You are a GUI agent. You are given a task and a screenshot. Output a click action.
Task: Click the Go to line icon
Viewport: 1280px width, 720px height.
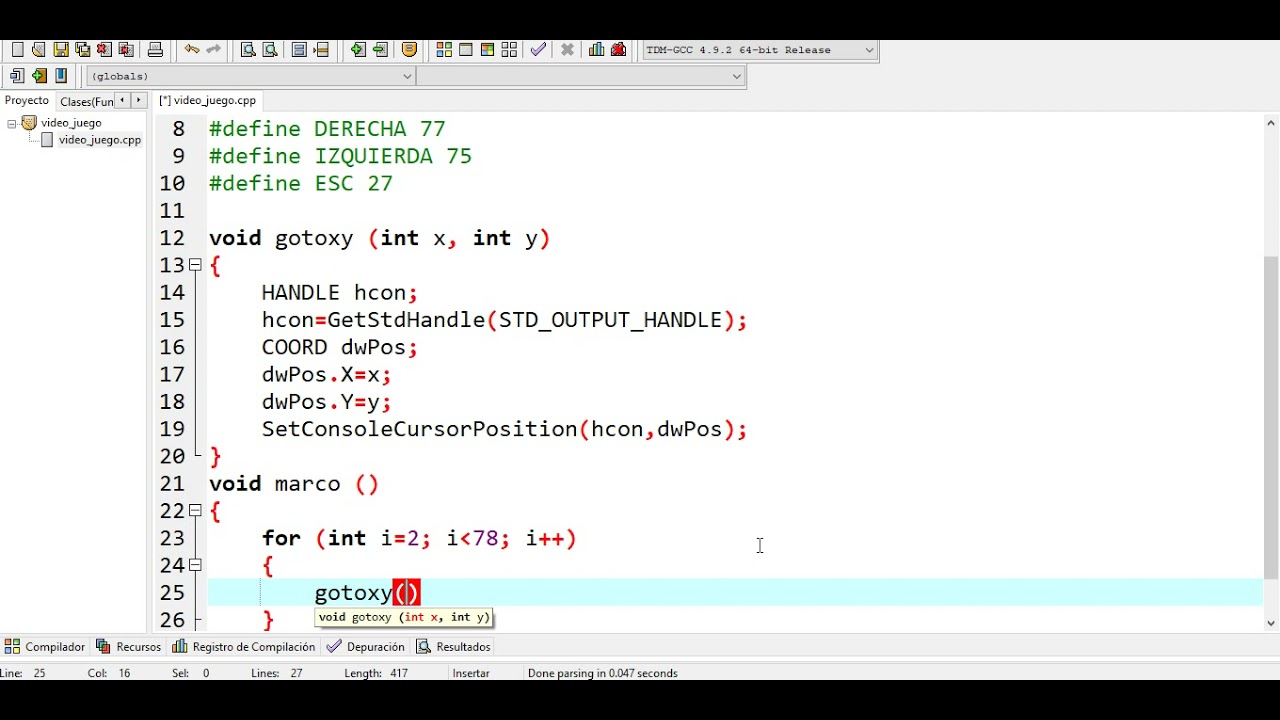coord(321,50)
